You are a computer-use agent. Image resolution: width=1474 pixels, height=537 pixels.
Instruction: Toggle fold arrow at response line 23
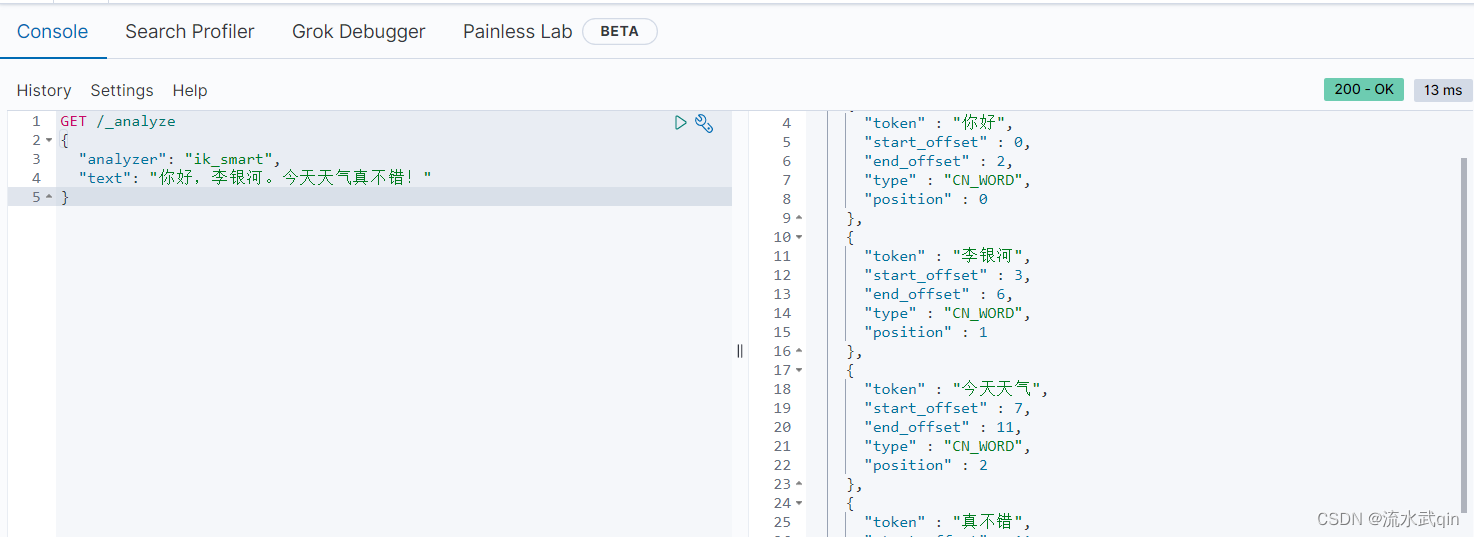pos(799,484)
